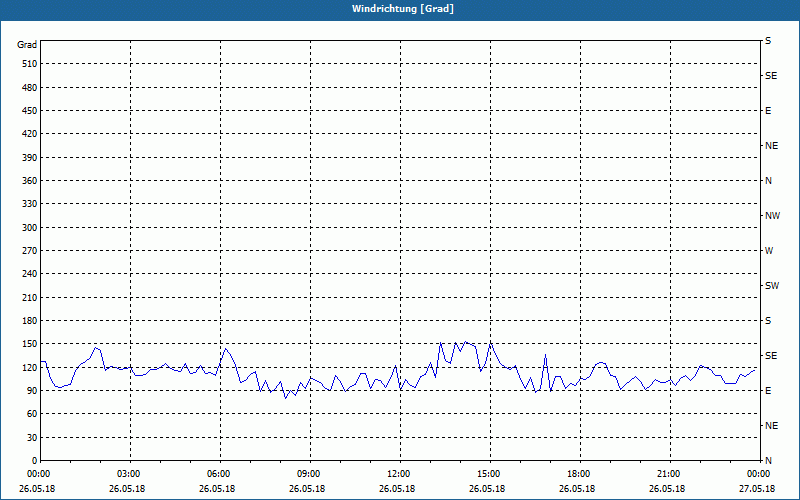Image resolution: width=800 pixels, height=500 pixels.
Task: Pick the 420 value on the degree axis
Action: (30, 134)
